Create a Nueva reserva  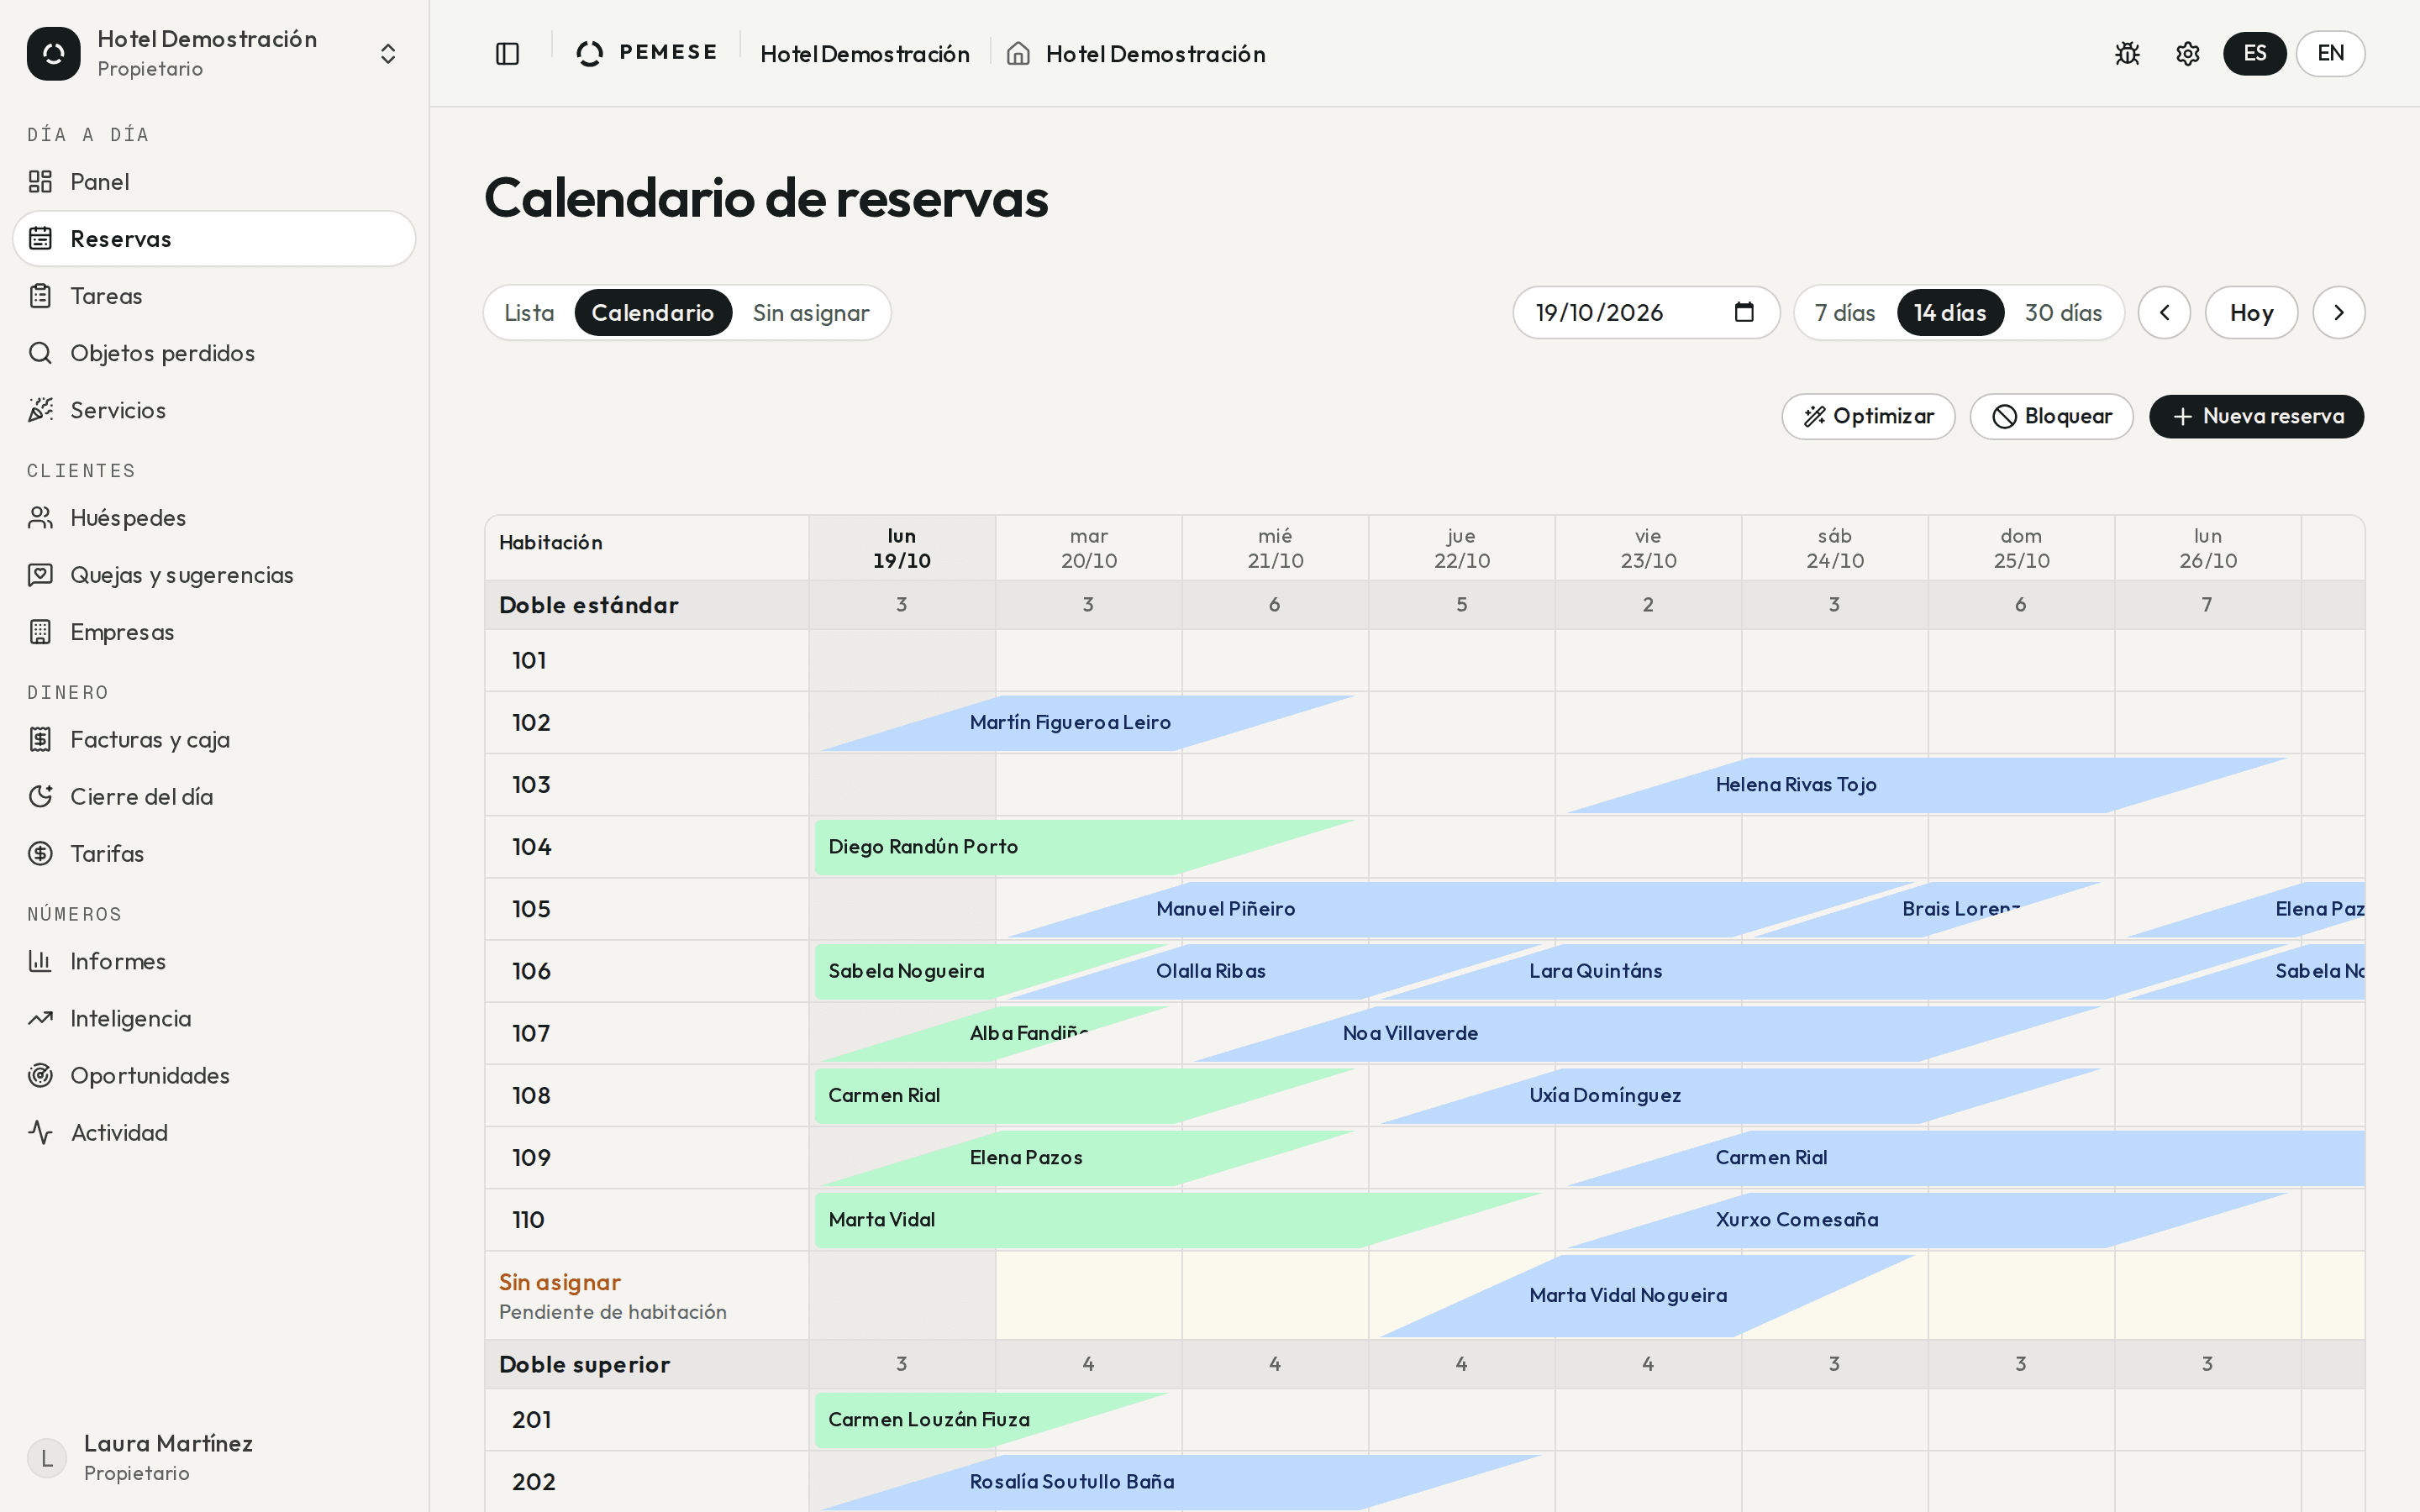[x=2257, y=416]
